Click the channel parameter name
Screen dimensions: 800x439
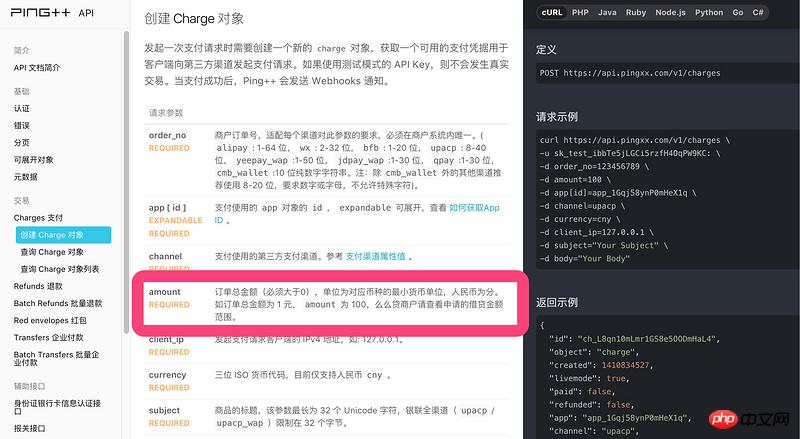165,256
